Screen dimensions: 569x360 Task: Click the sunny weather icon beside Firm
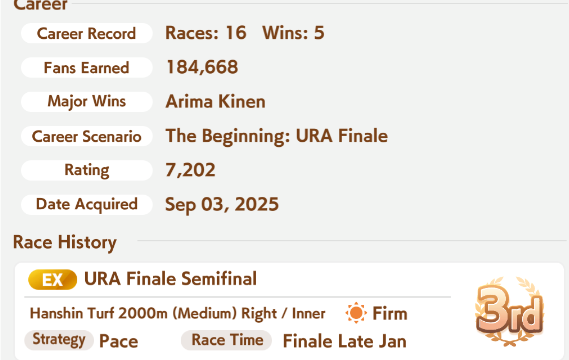pos(356,313)
